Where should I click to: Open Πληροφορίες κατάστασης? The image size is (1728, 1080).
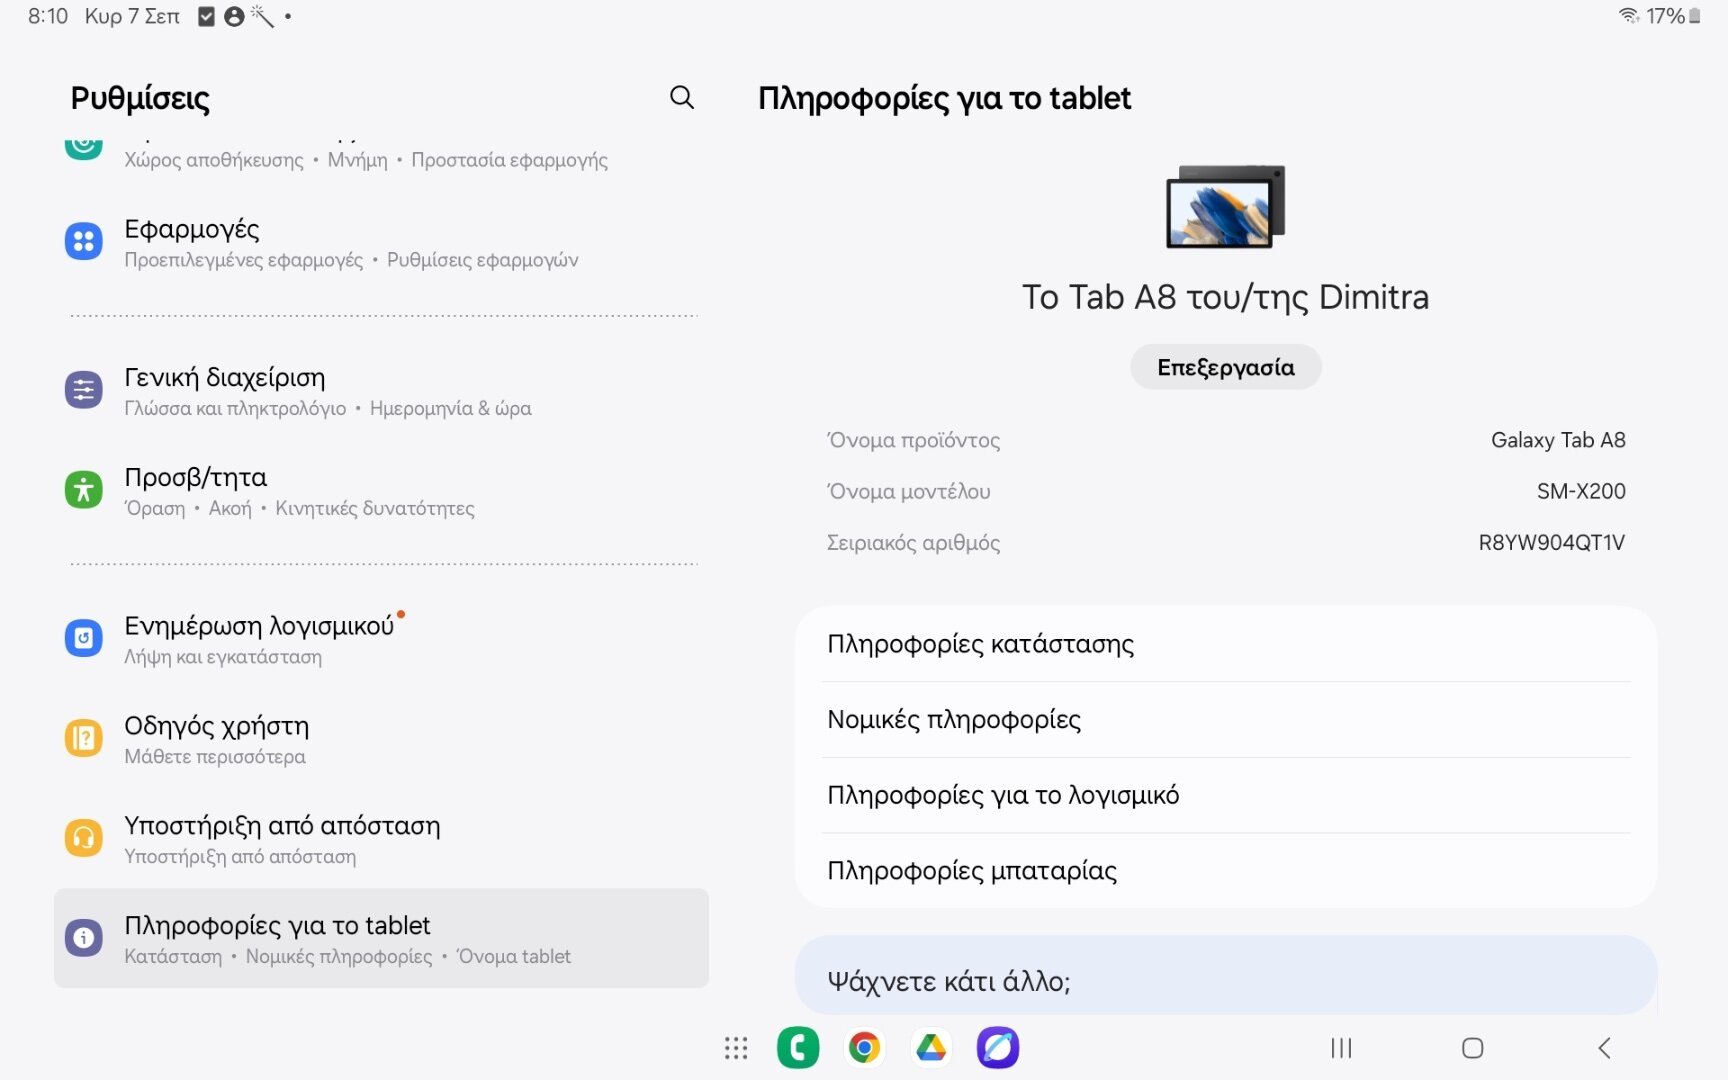1226,644
